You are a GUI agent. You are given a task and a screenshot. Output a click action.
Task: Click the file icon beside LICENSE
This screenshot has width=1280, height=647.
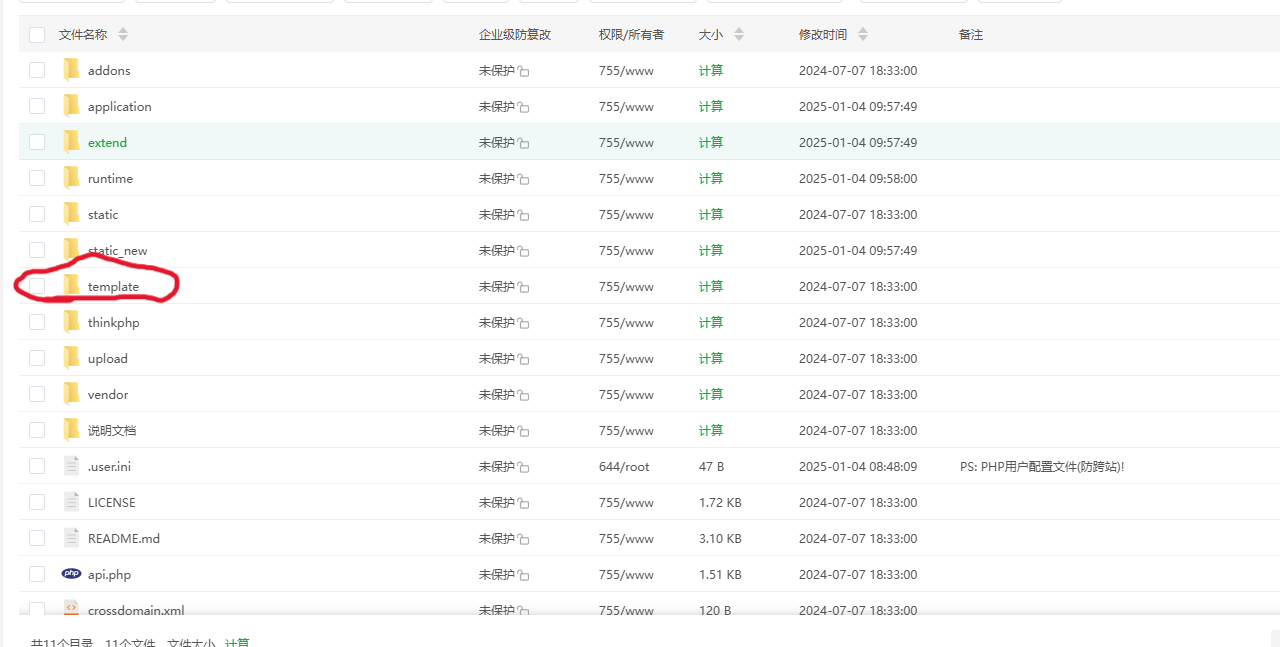pos(71,501)
